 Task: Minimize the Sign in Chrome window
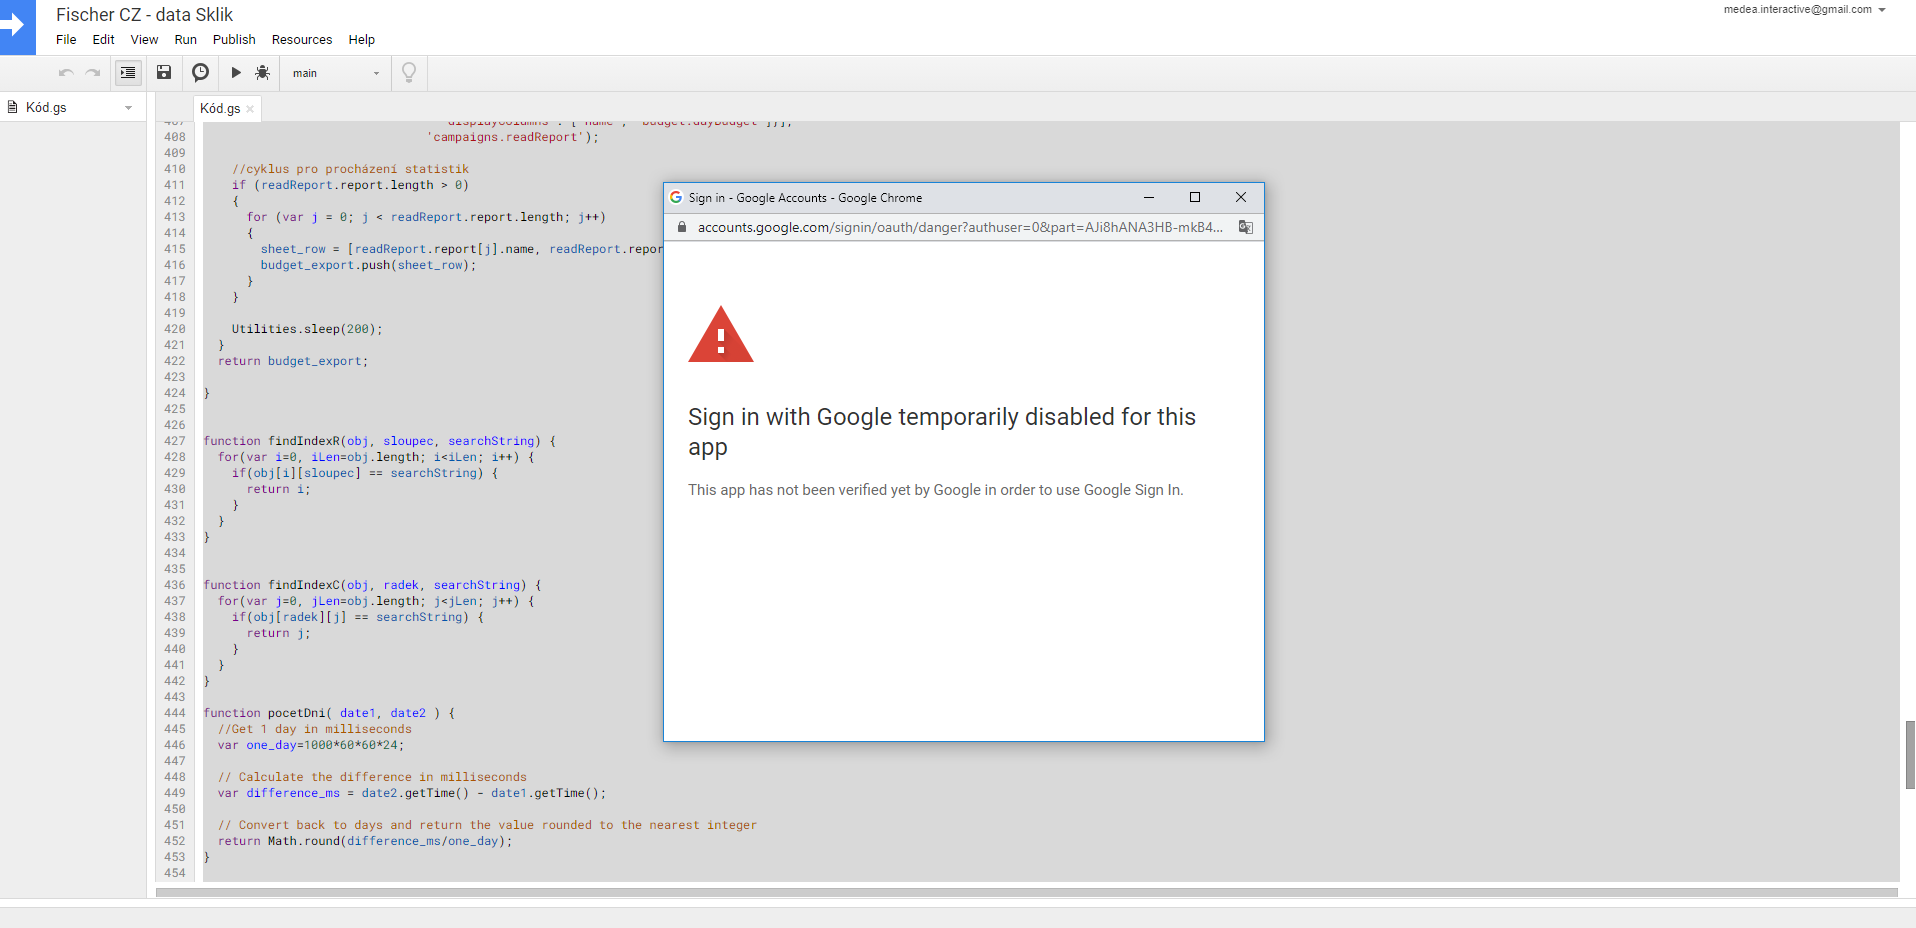(x=1149, y=198)
